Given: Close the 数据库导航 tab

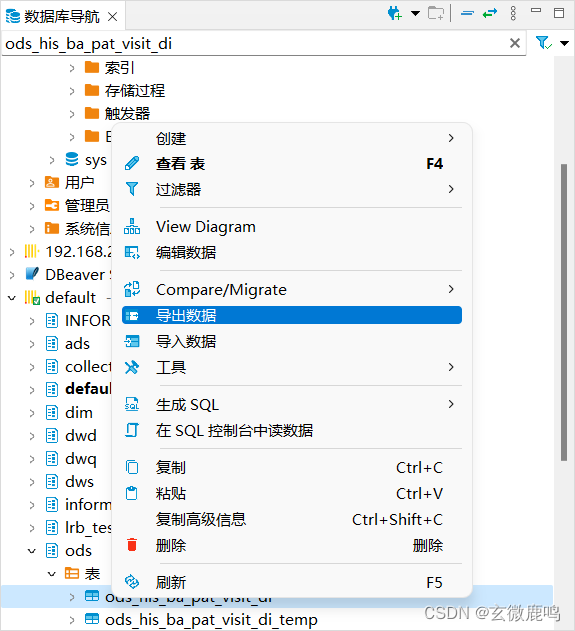Looking at the screenshot, I should point(113,16).
